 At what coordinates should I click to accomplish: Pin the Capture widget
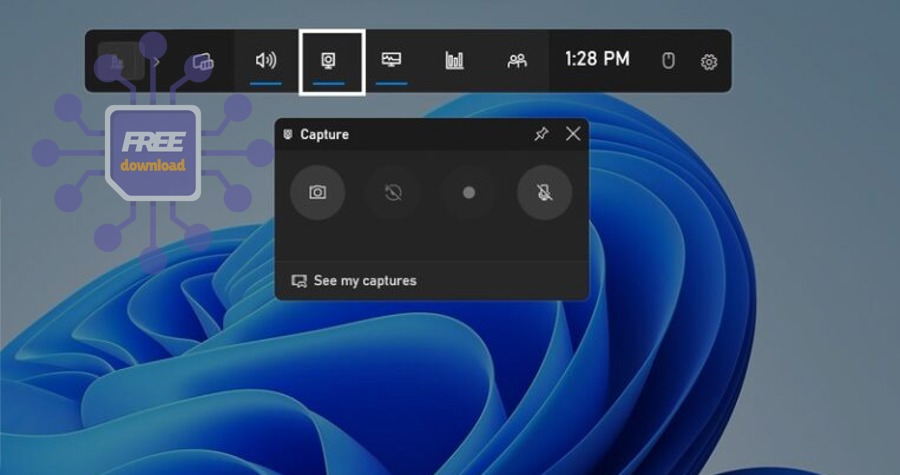[x=541, y=134]
